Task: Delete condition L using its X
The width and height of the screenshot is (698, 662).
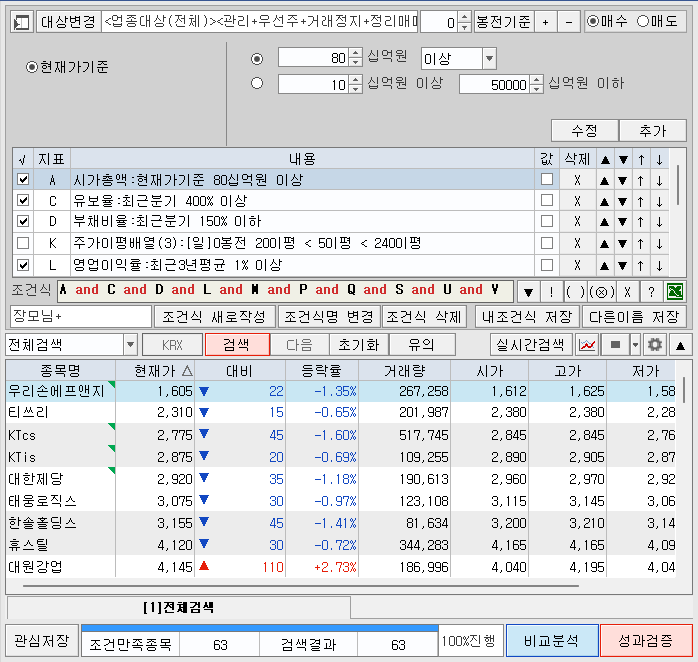Action: click(x=577, y=265)
